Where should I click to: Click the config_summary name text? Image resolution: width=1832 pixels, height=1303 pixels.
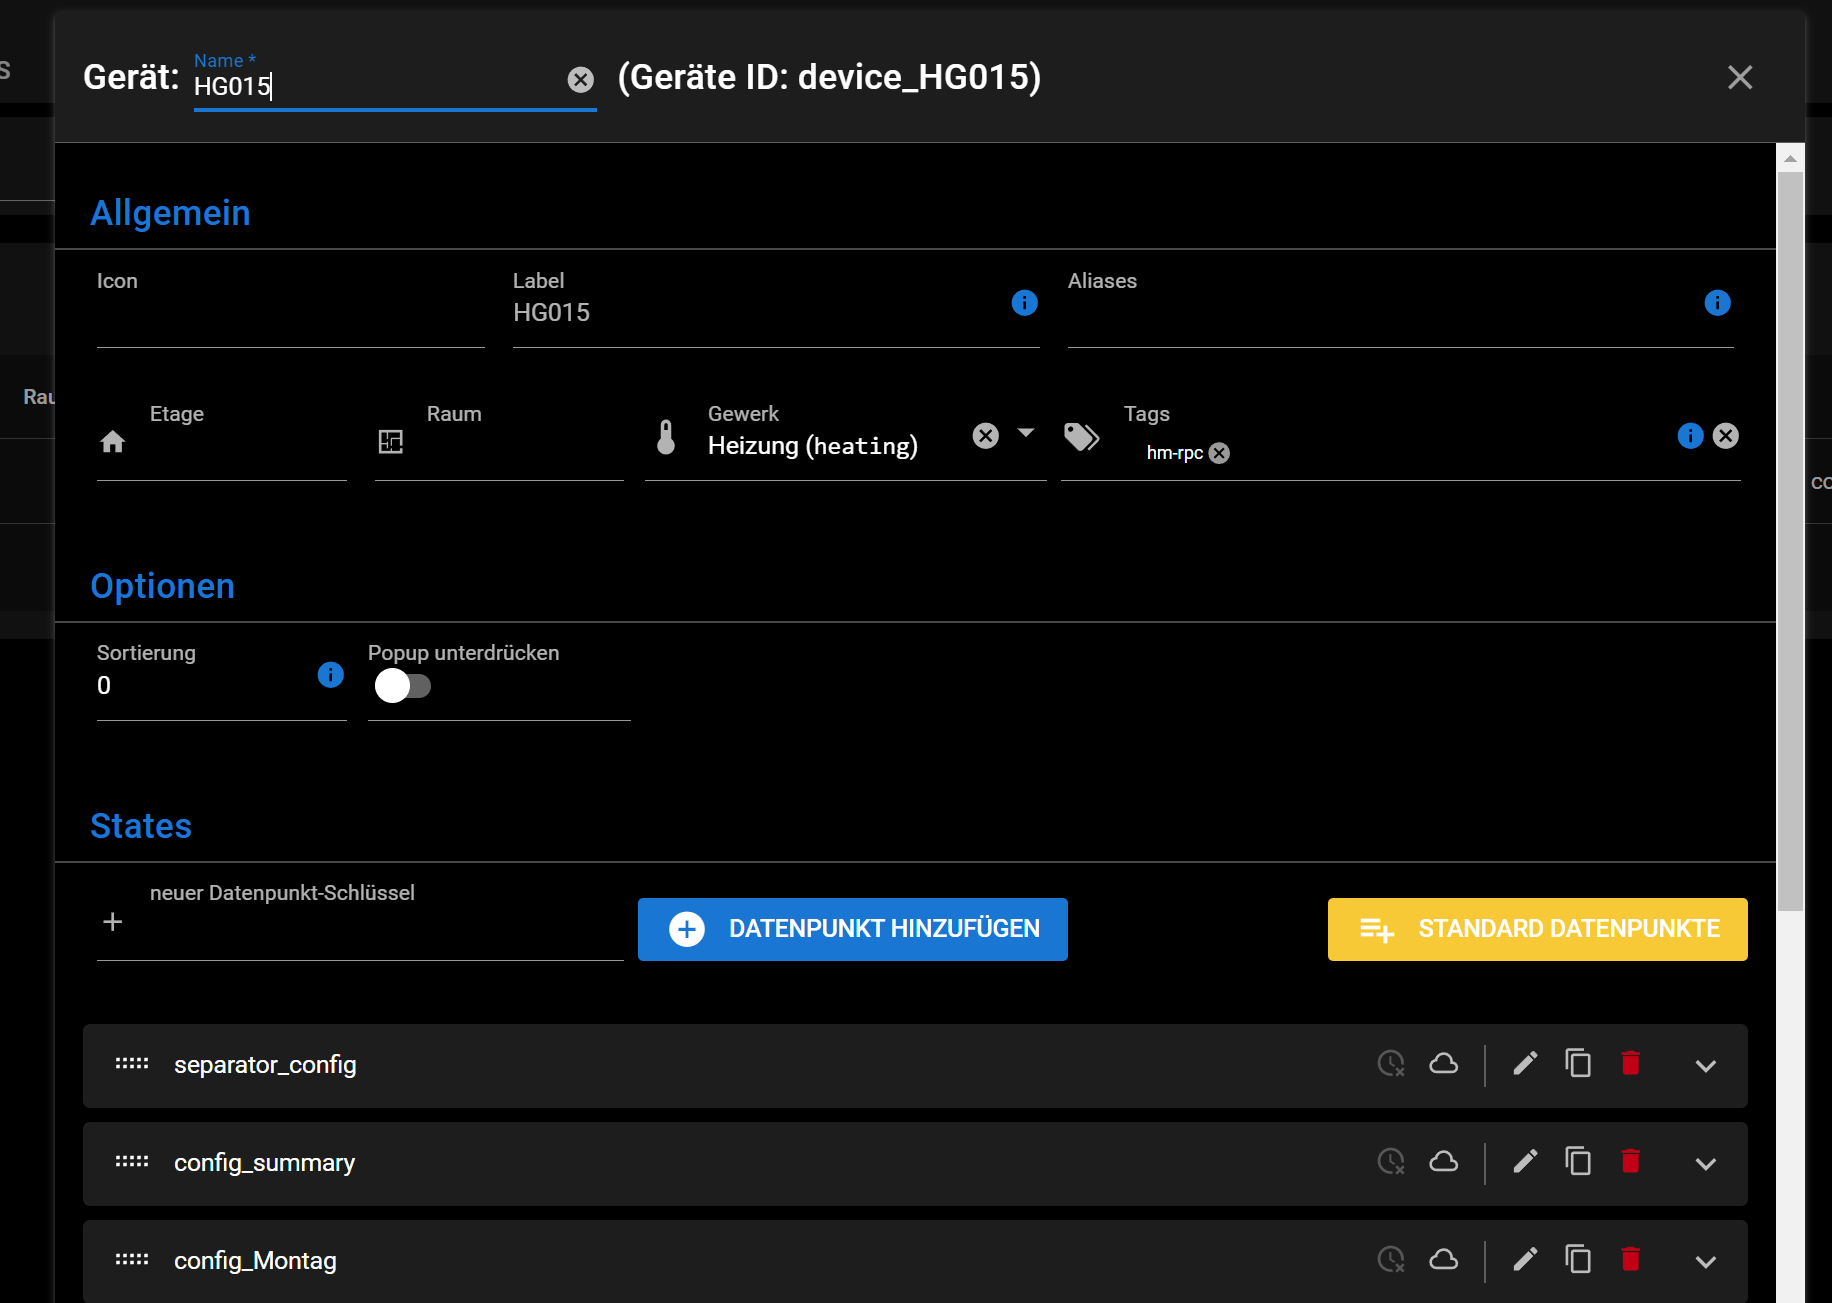(265, 1163)
